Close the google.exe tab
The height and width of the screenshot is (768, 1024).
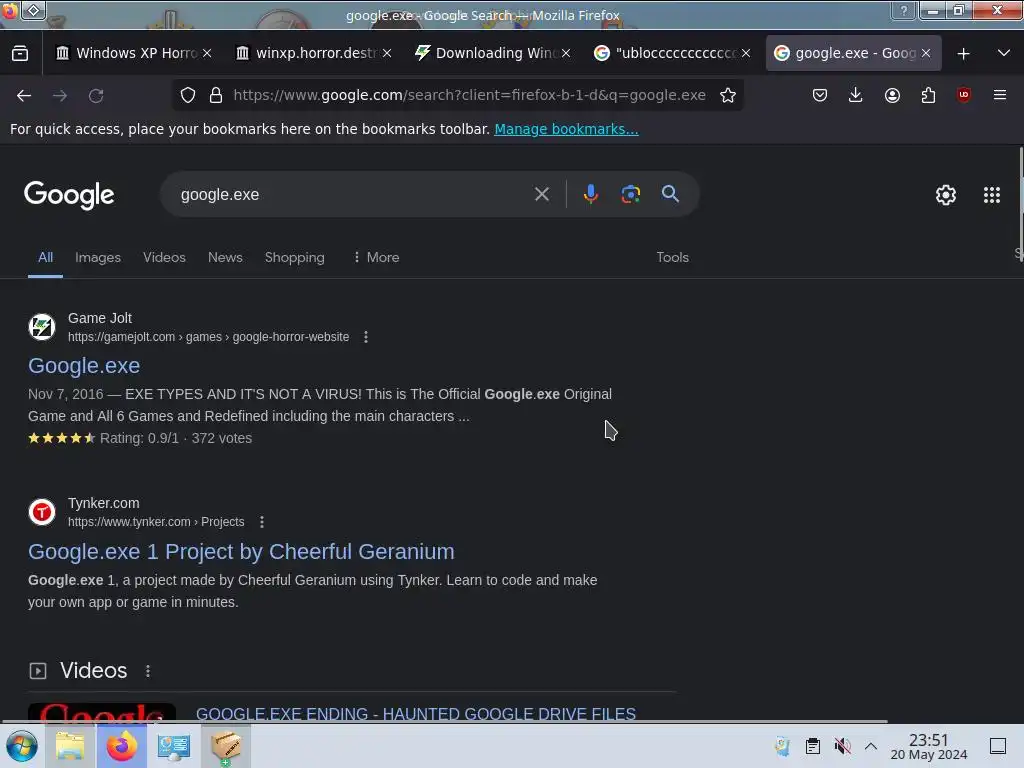pyautogui.click(x=925, y=53)
